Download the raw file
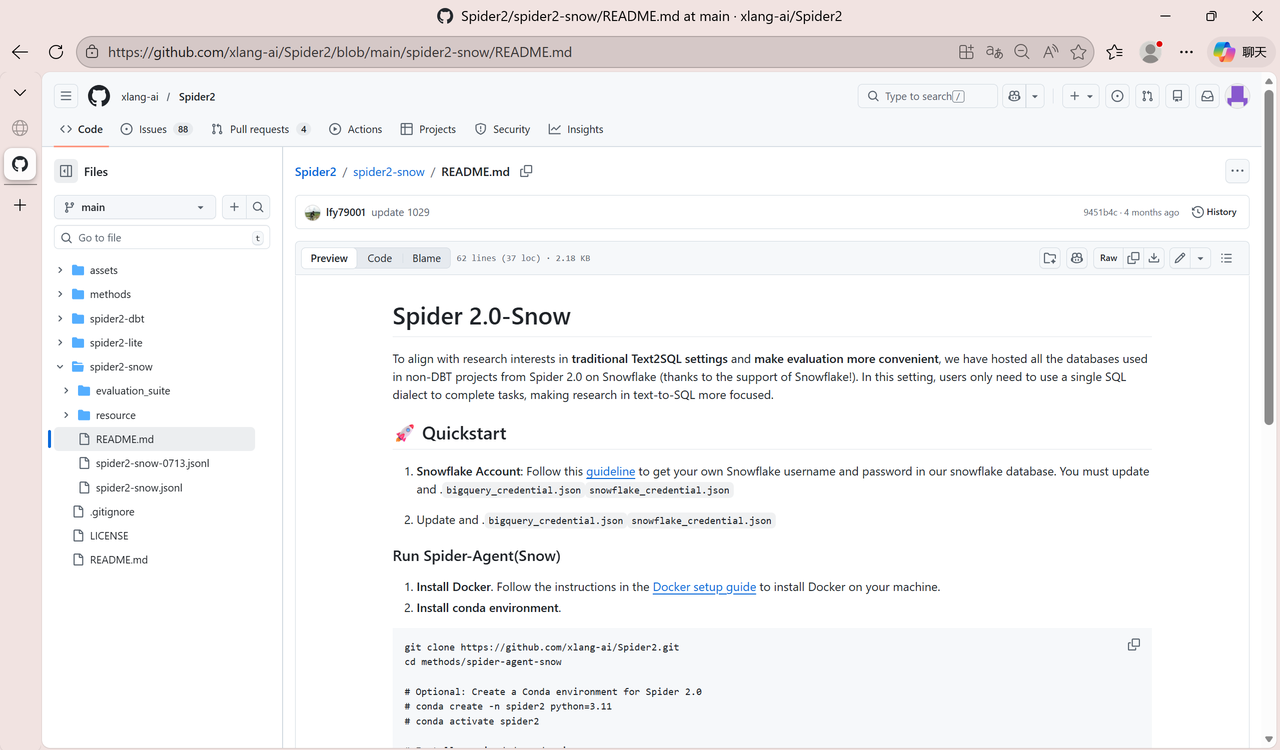The width and height of the screenshot is (1280, 750). tap(1154, 258)
